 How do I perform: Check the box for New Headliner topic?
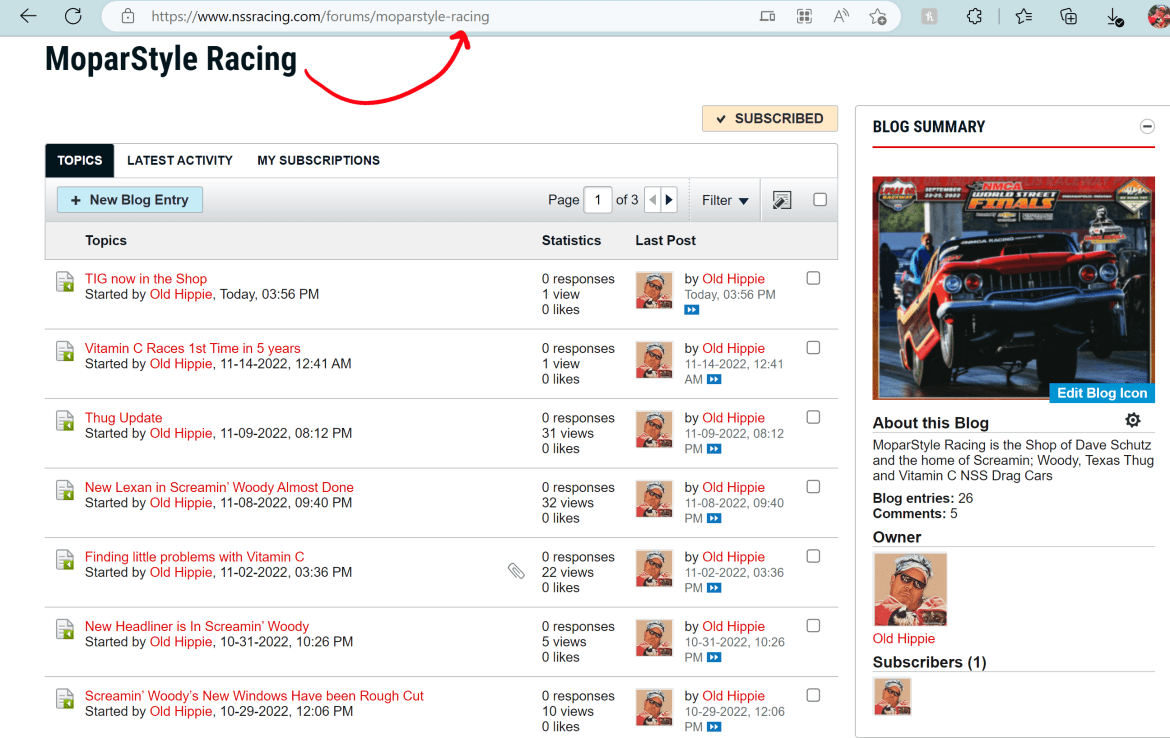[x=813, y=625]
